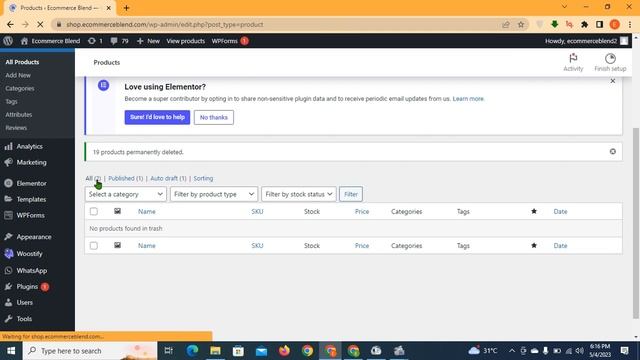Tick the select-all checkbox in table header
The image size is (640, 360).
coord(93,211)
